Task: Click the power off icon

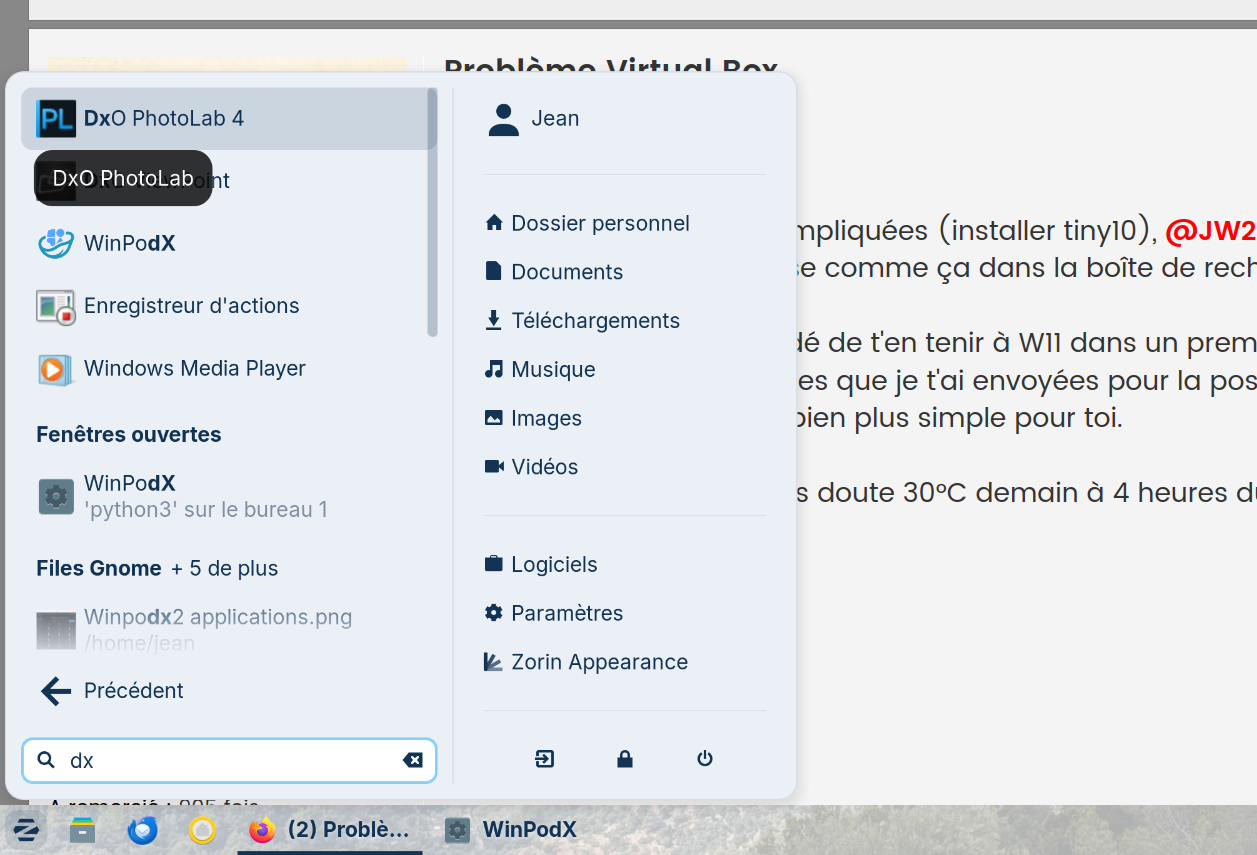Action: pyautogui.click(x=705, y=759)
